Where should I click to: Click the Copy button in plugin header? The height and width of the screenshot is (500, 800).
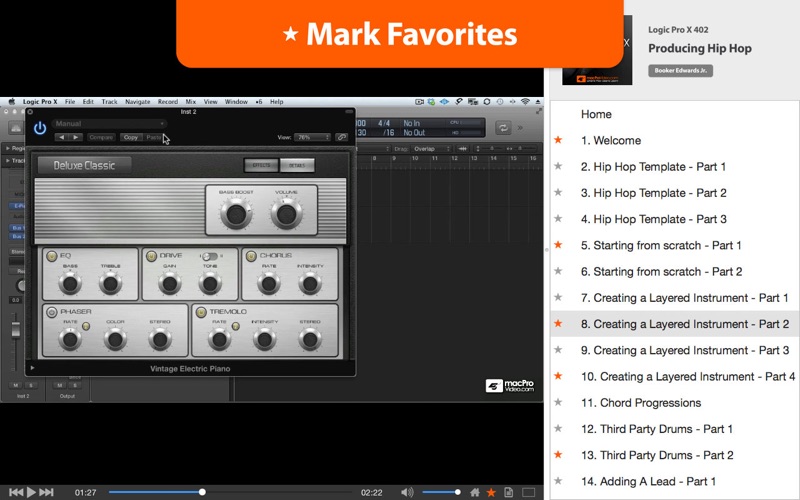pyautogui.click(x=131, y=137)
